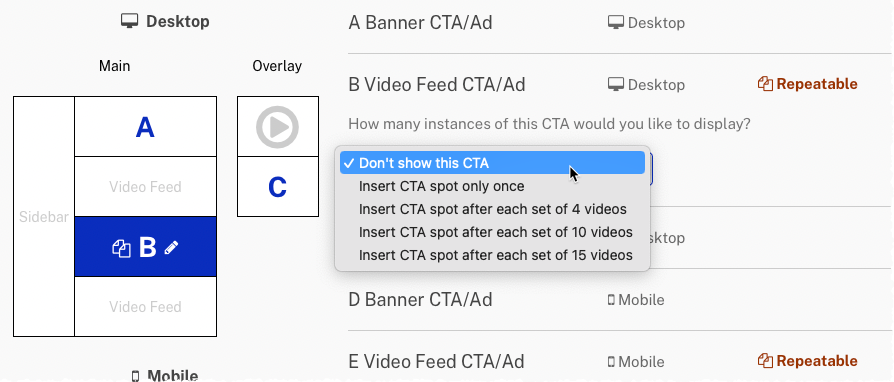The width and height of the screenshot is (894, 382).
Task: Click the phone icon beside D Banner CTA/Ad
Action: tap(611, 300)
